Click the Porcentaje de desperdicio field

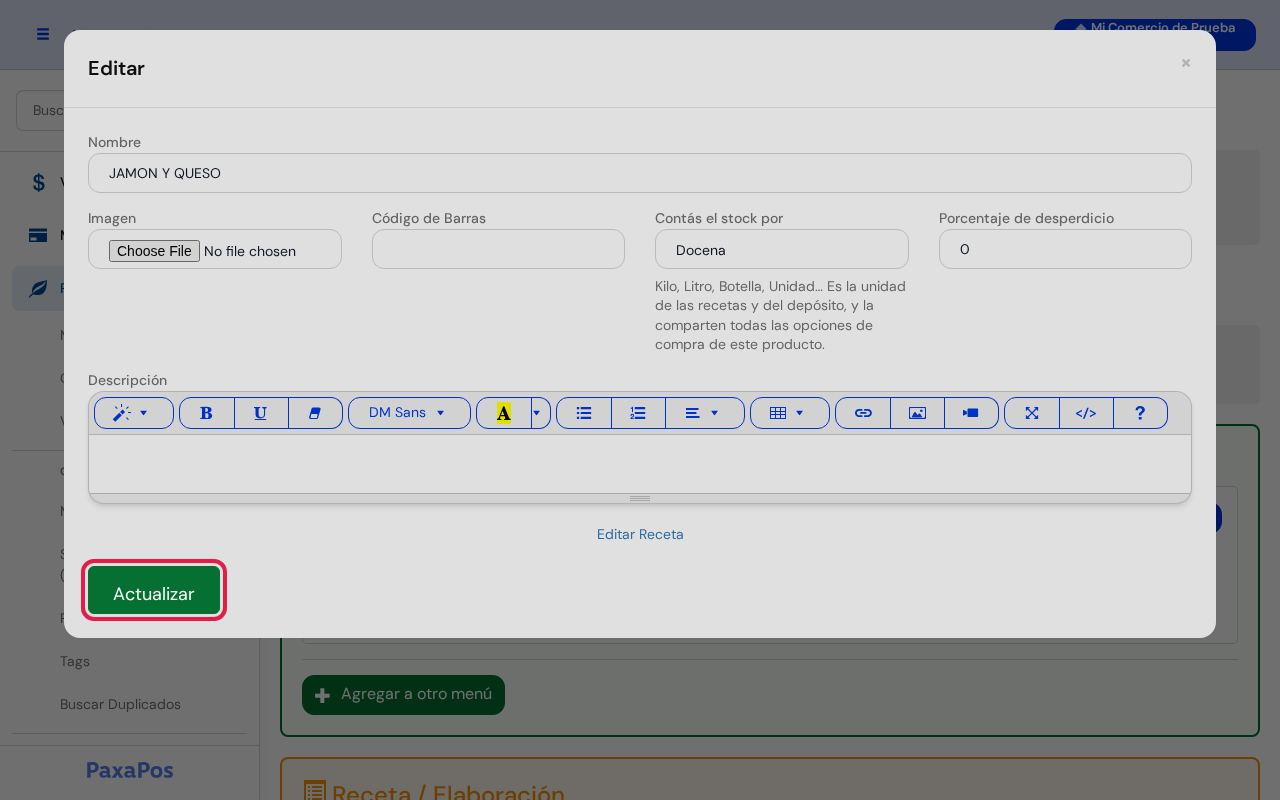click(x=1065, y=249)
